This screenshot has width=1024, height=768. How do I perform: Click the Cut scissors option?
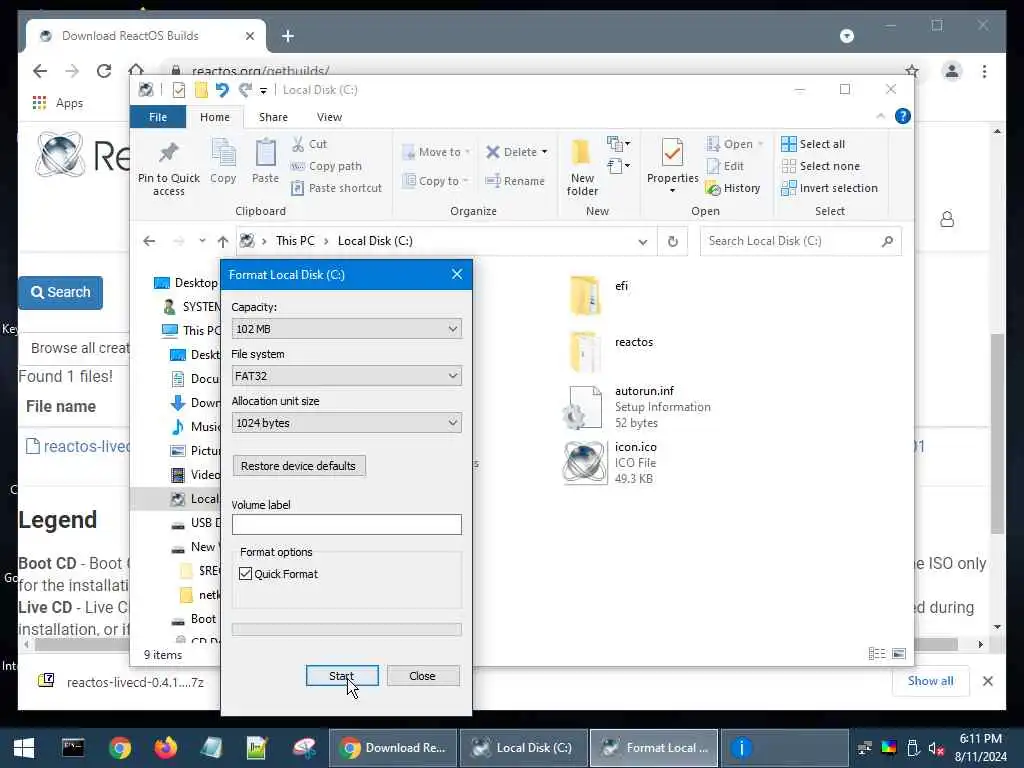tap(310, 144)
